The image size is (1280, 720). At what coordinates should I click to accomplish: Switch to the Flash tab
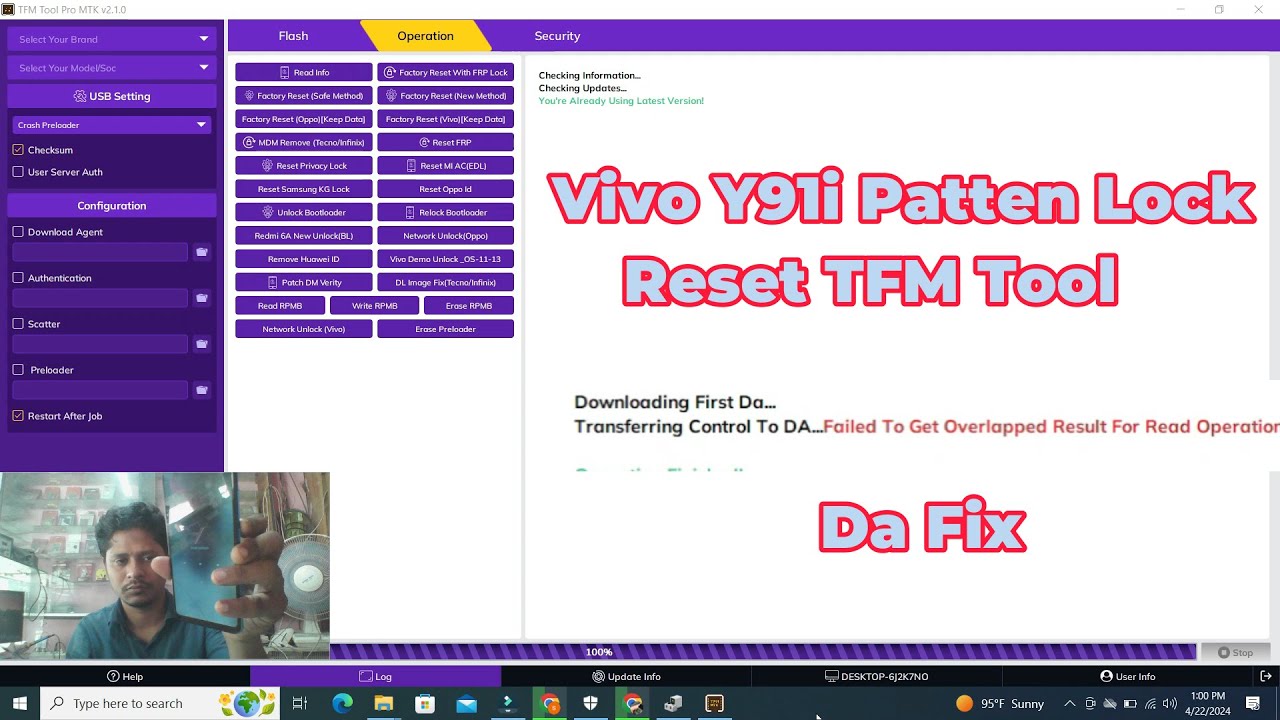[x=293, y=35]
